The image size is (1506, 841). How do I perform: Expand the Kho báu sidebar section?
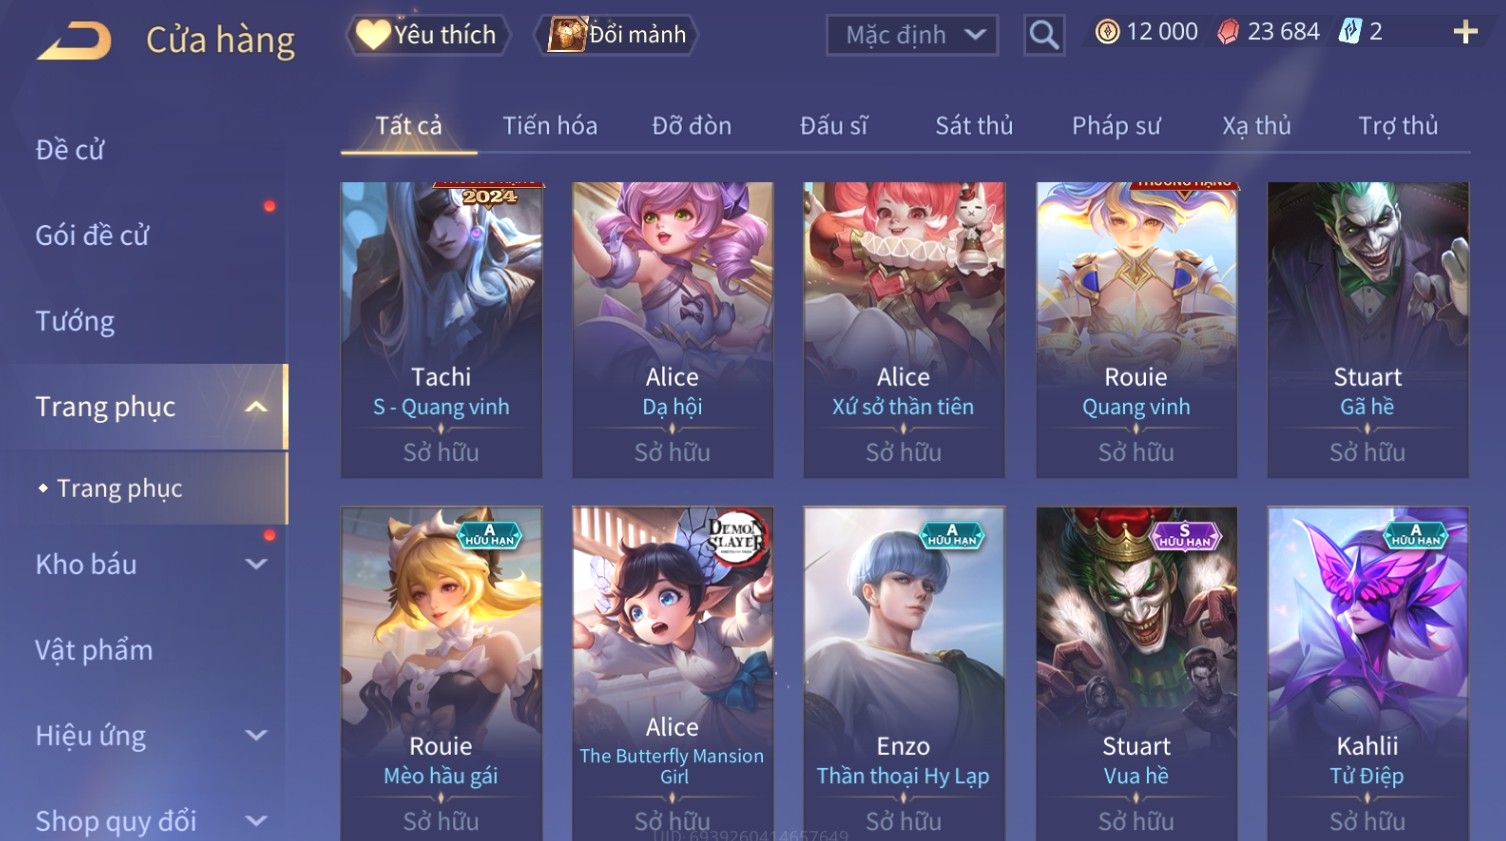pos(256,564)
